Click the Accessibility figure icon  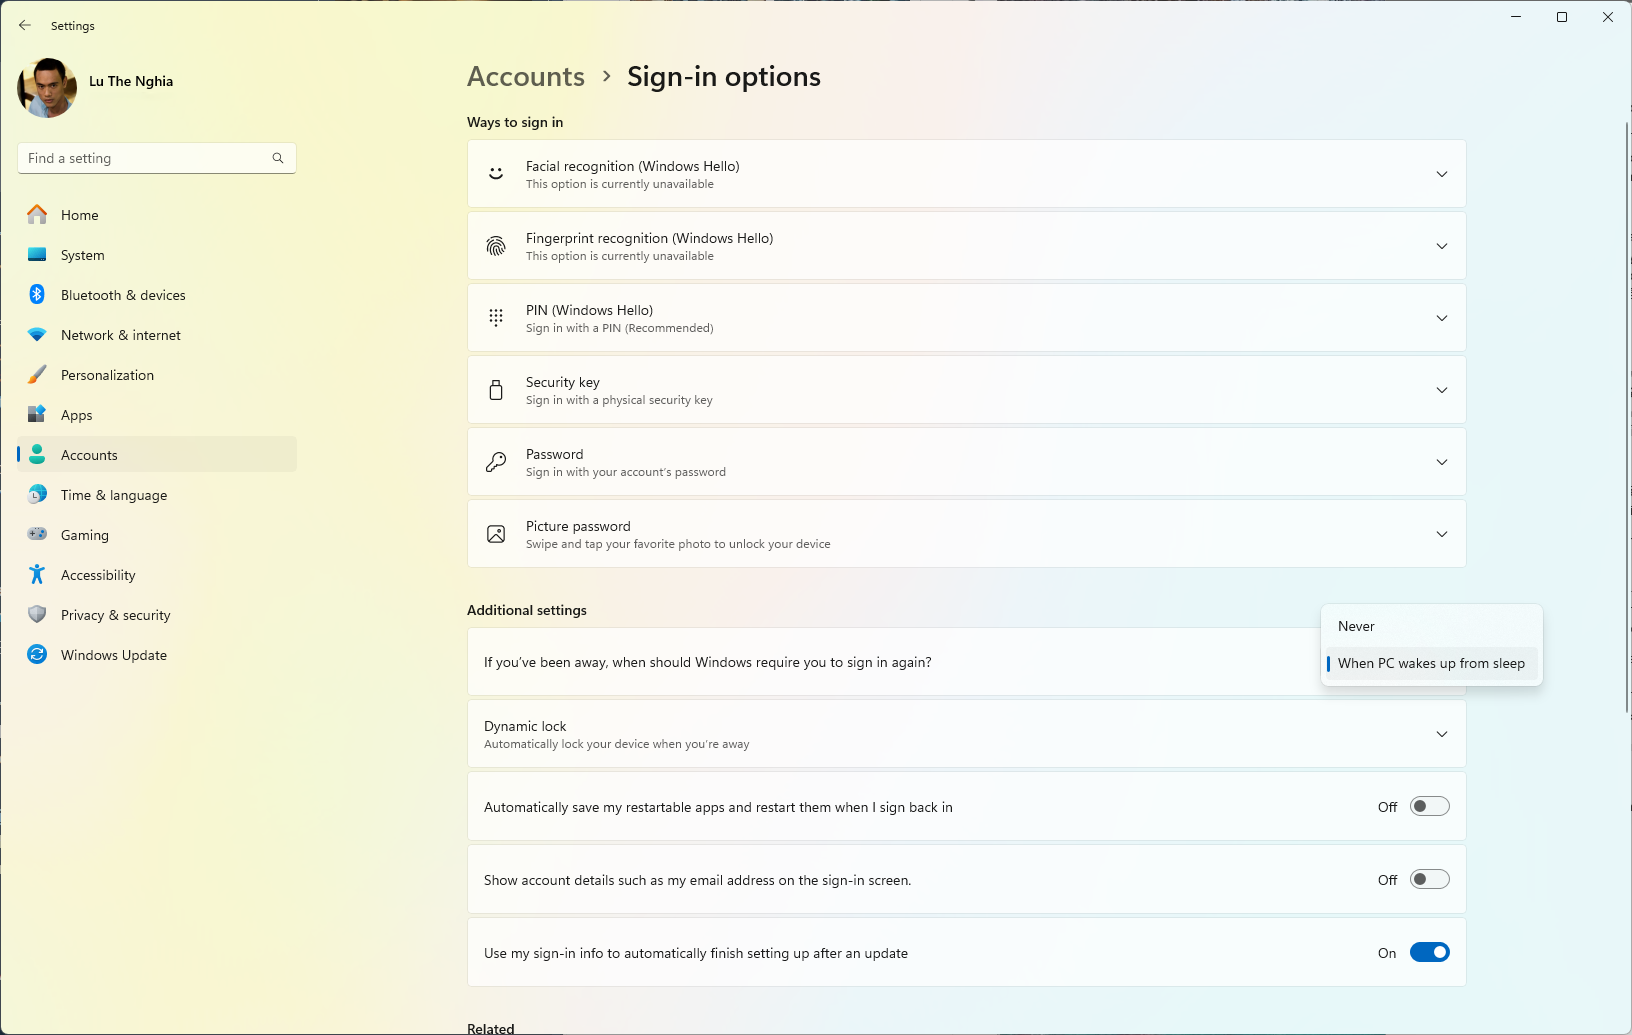pyautogui.click(x=37, y=574)
